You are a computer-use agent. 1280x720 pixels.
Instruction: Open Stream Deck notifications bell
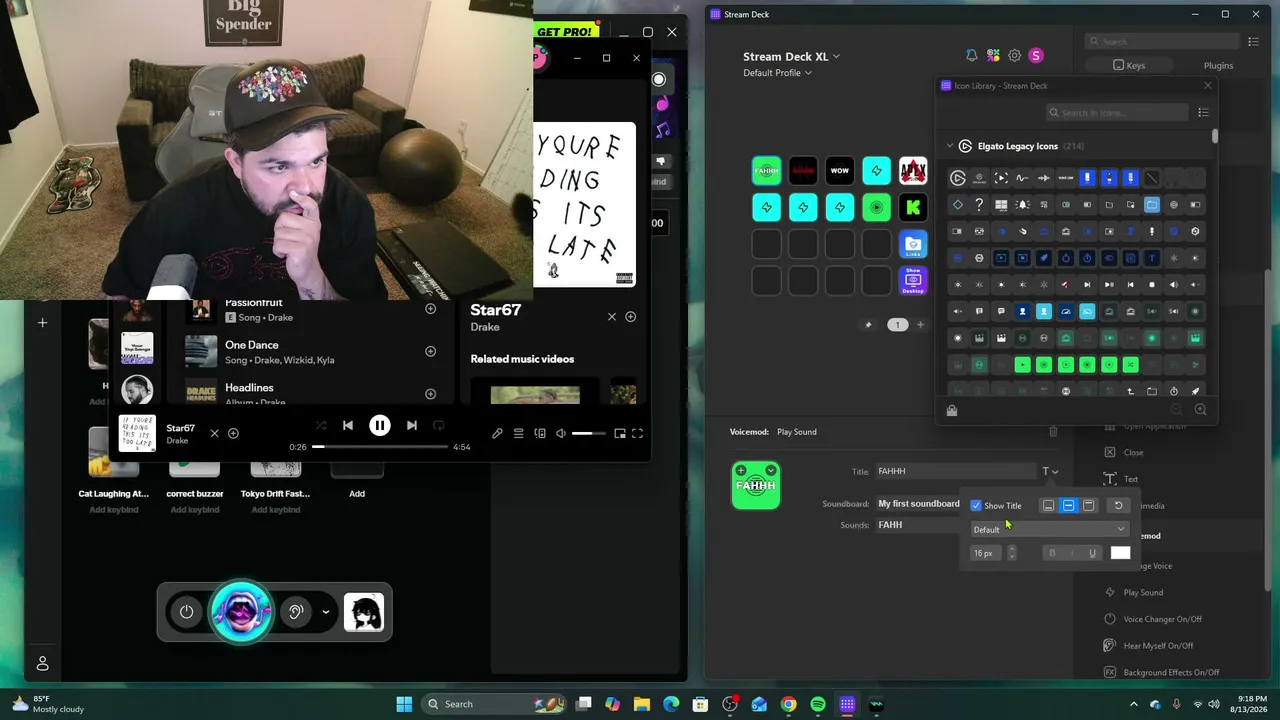[971, 56]
